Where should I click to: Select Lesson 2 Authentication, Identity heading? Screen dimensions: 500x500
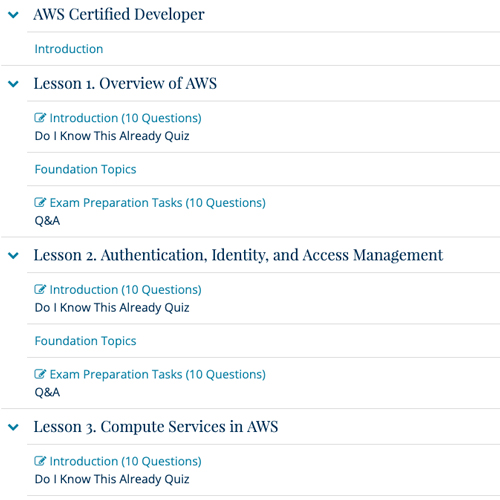239,255
